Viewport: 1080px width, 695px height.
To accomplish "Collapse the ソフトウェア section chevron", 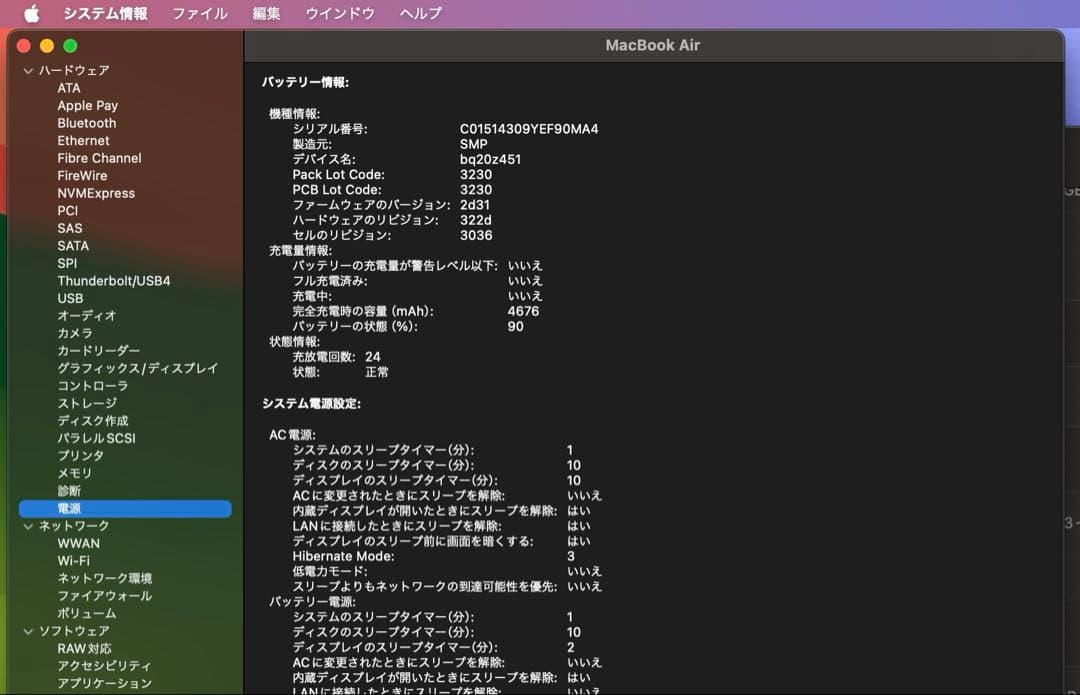I will click(27, 631).
